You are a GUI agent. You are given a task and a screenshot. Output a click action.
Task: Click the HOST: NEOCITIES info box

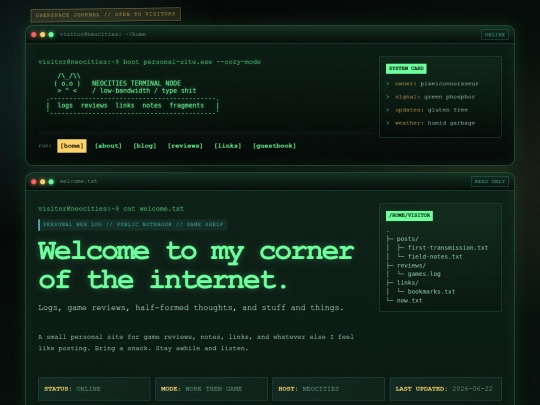[x=328, y=389]
